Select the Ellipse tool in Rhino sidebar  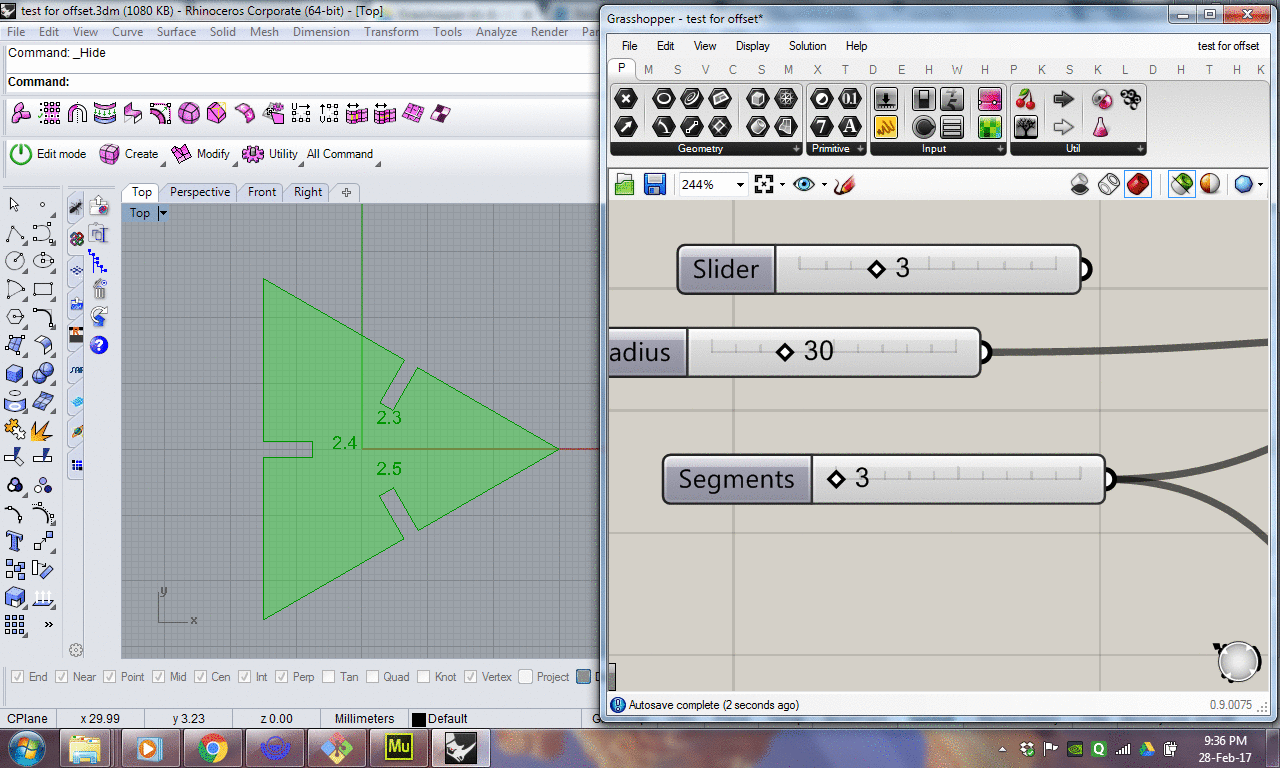click(43, 261)
